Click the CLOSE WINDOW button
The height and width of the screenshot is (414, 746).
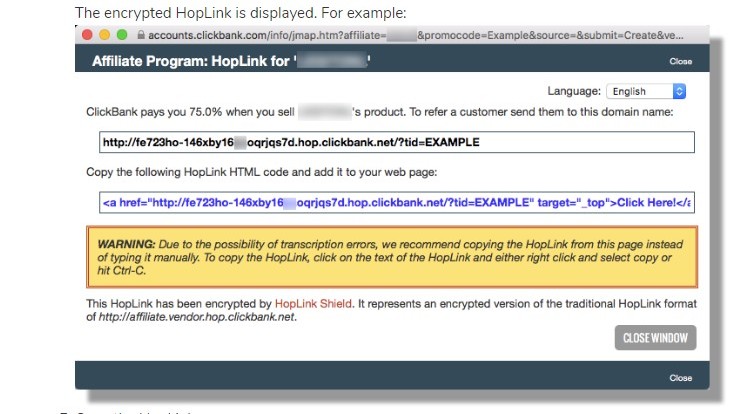click(x=655, y=338)
